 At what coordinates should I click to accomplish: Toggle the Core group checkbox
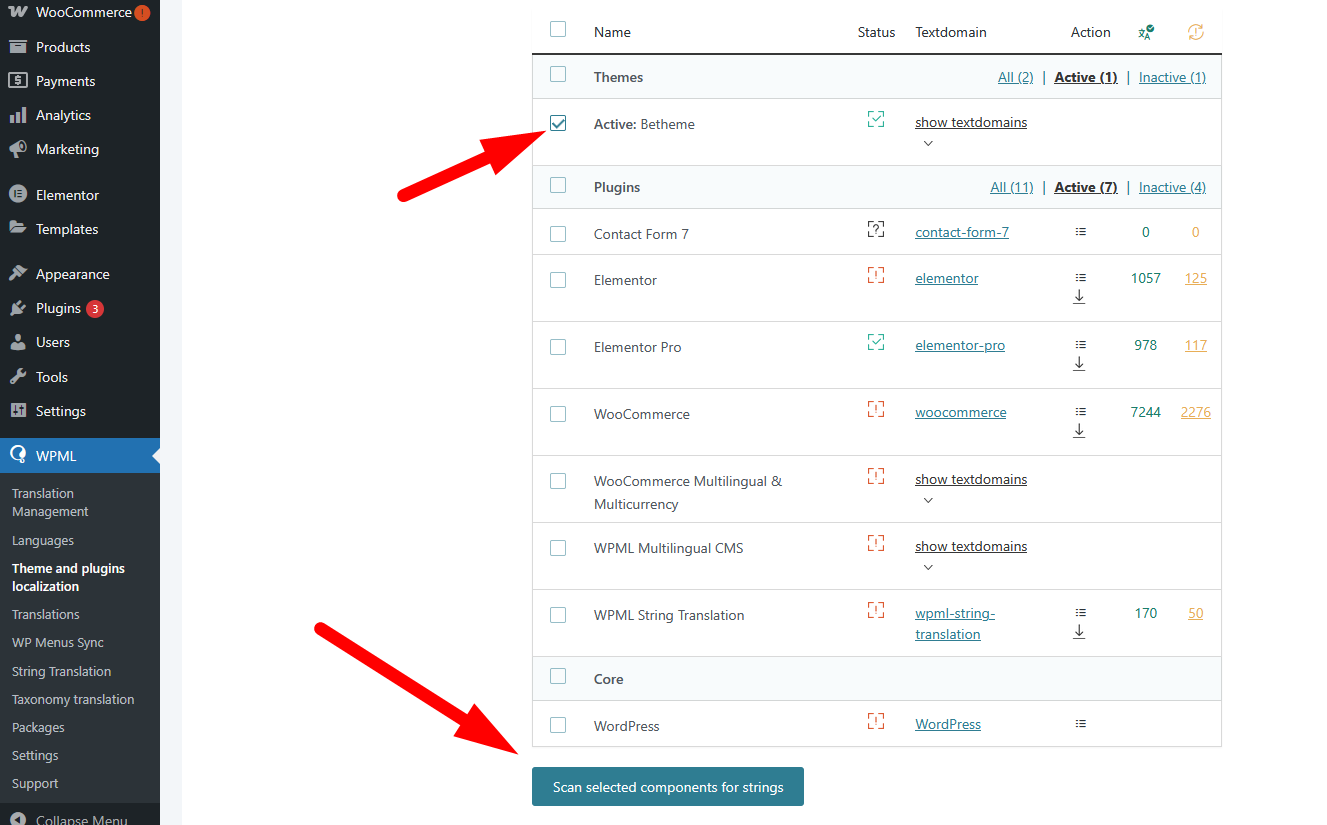(x=558, y=677)
